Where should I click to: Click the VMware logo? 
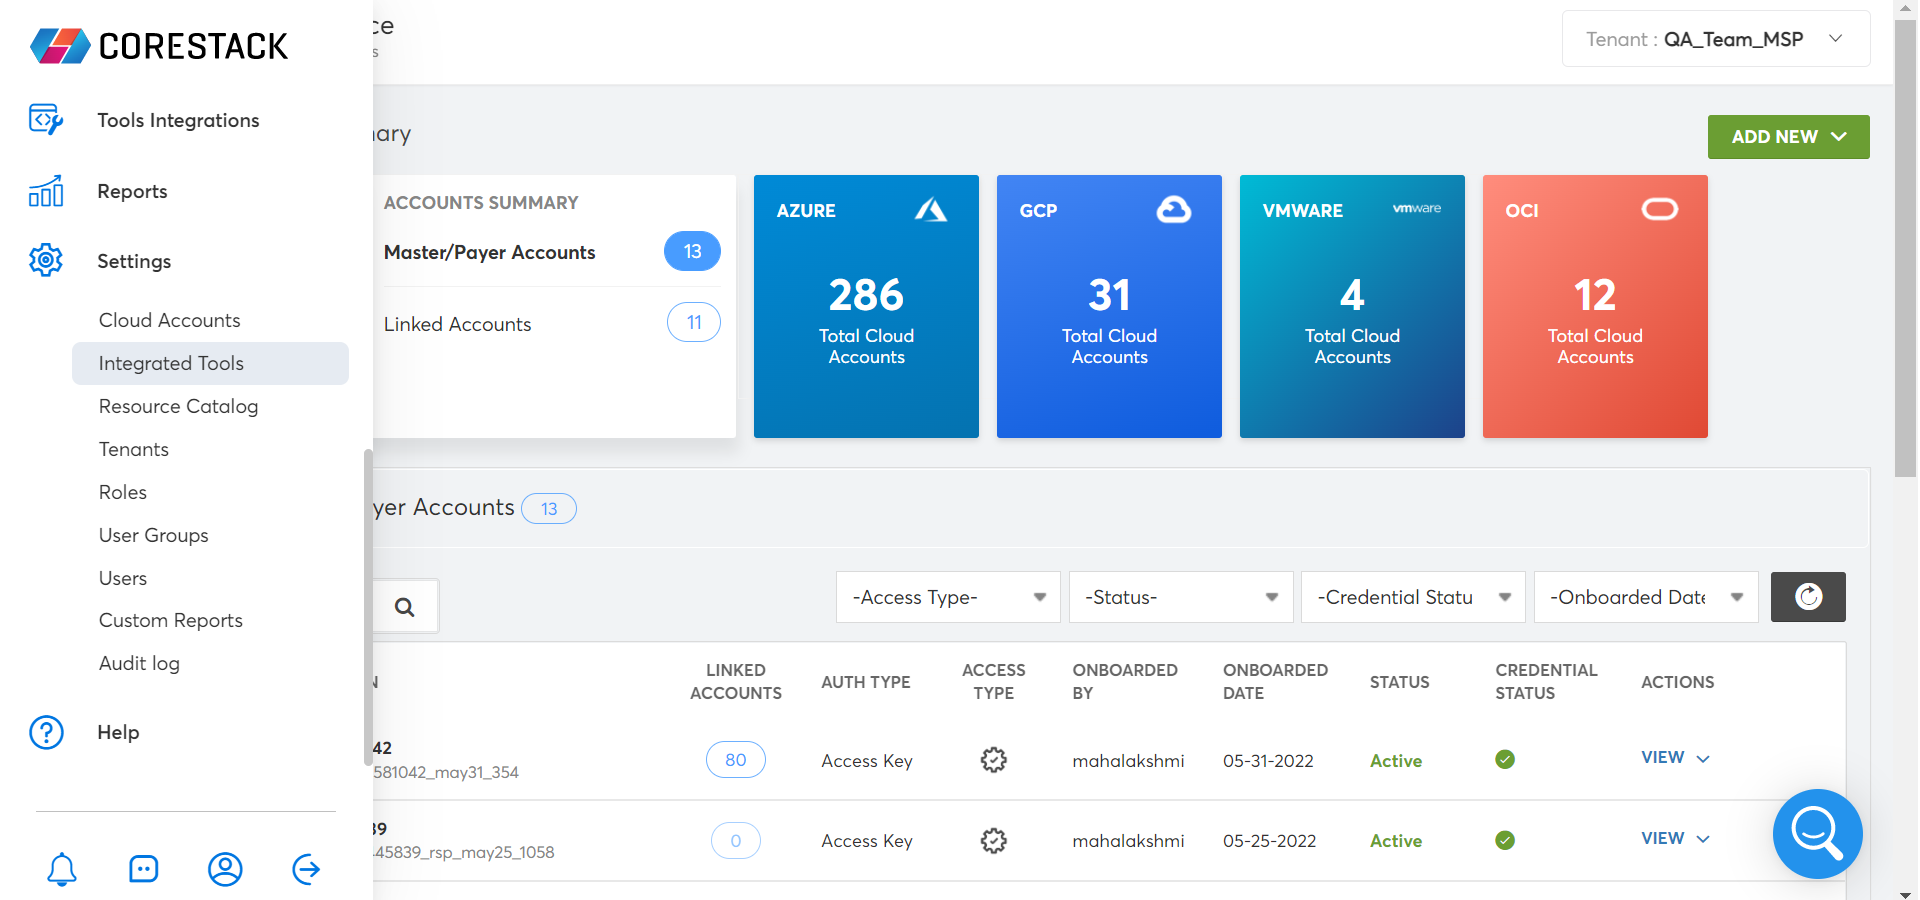(x=1417, y=208)
